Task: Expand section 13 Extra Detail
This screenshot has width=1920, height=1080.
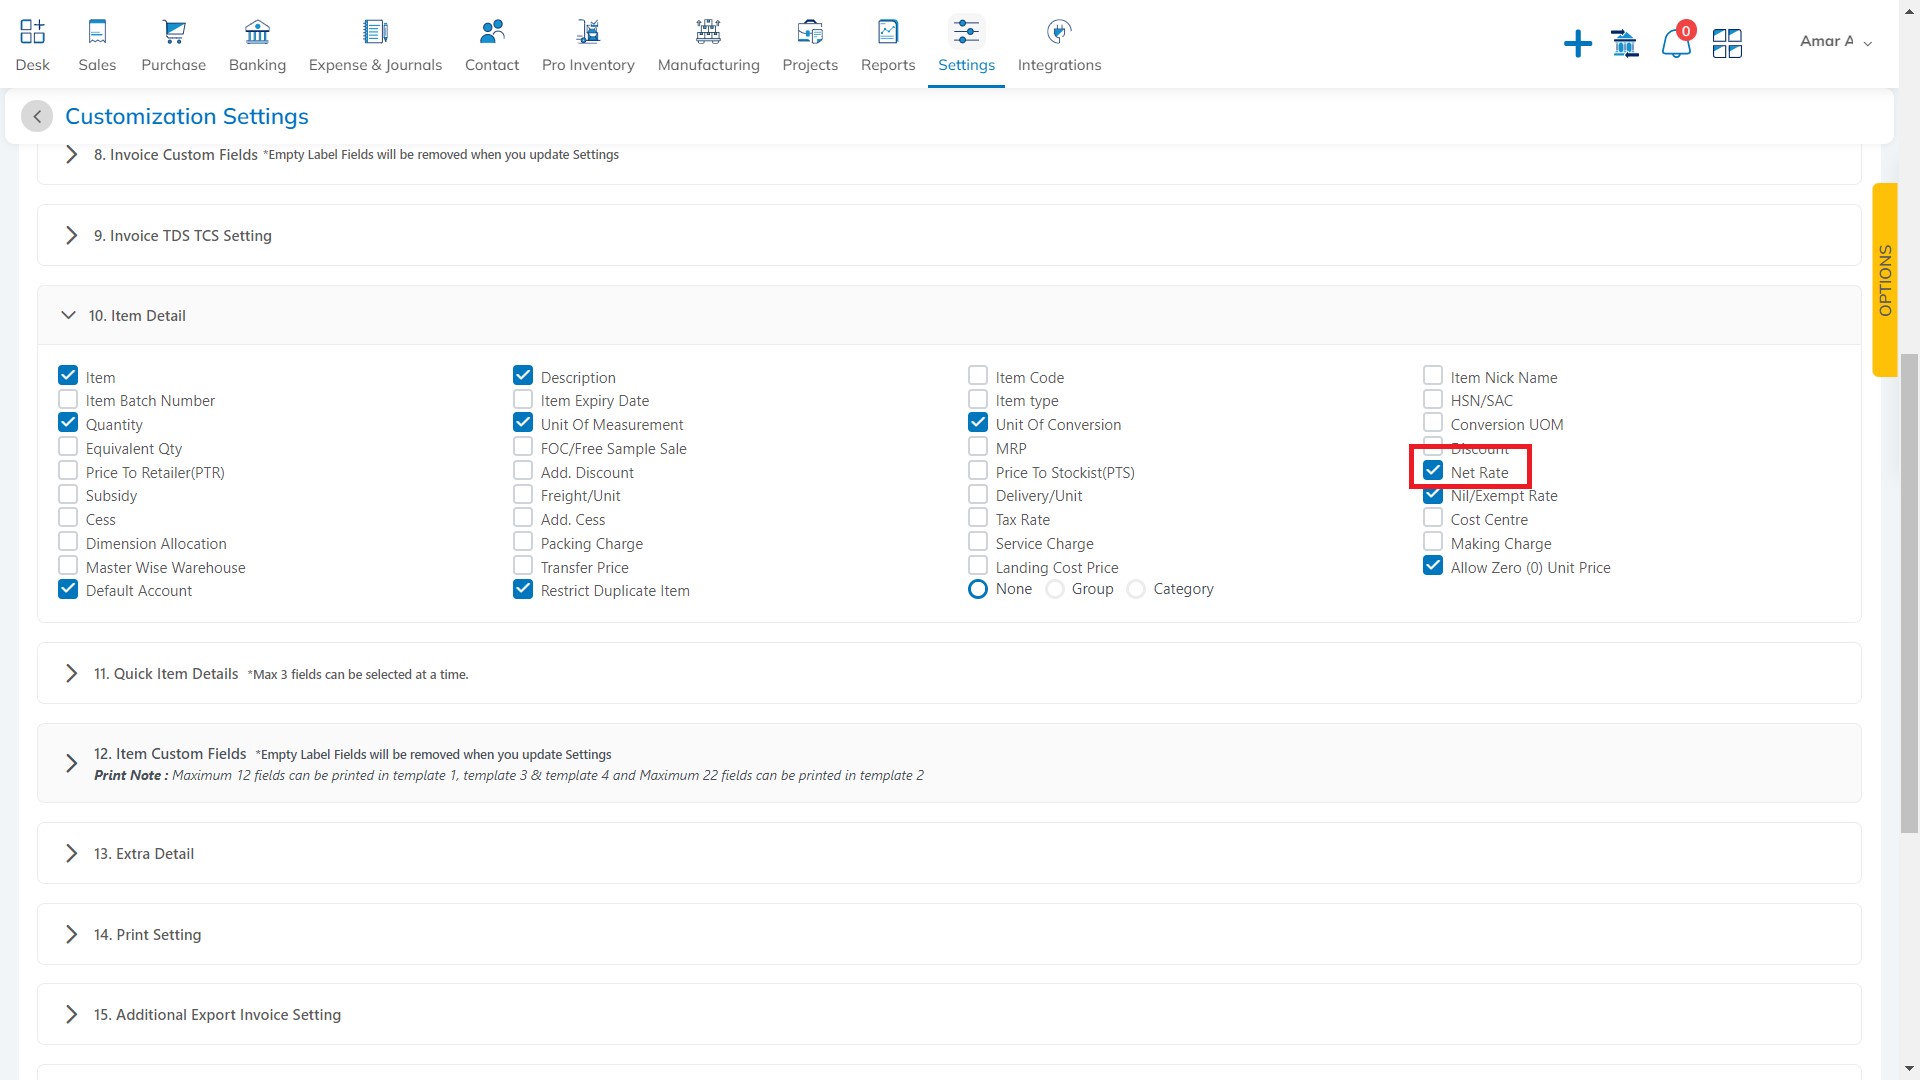Action: [73, 853]
